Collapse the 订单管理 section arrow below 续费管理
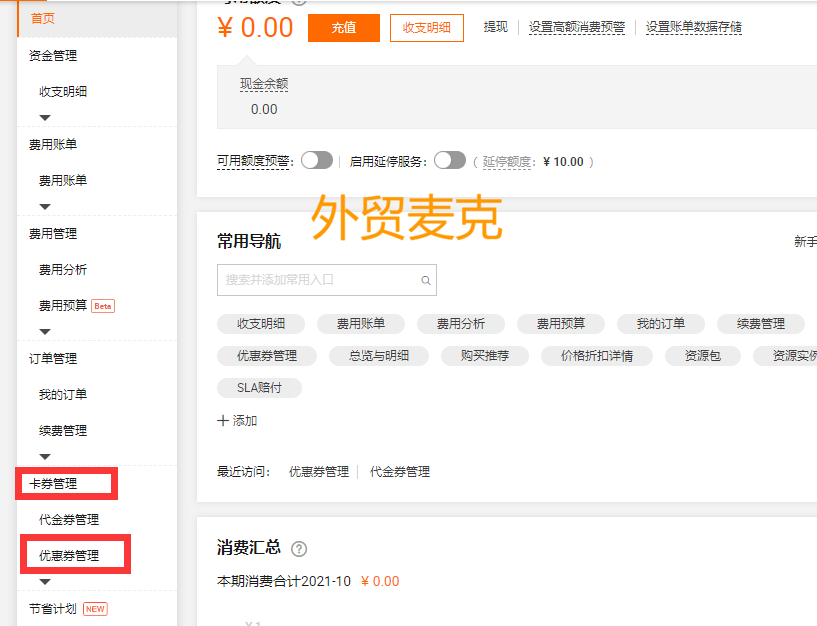Screen dimensions: 817x626 click(44, 457)
